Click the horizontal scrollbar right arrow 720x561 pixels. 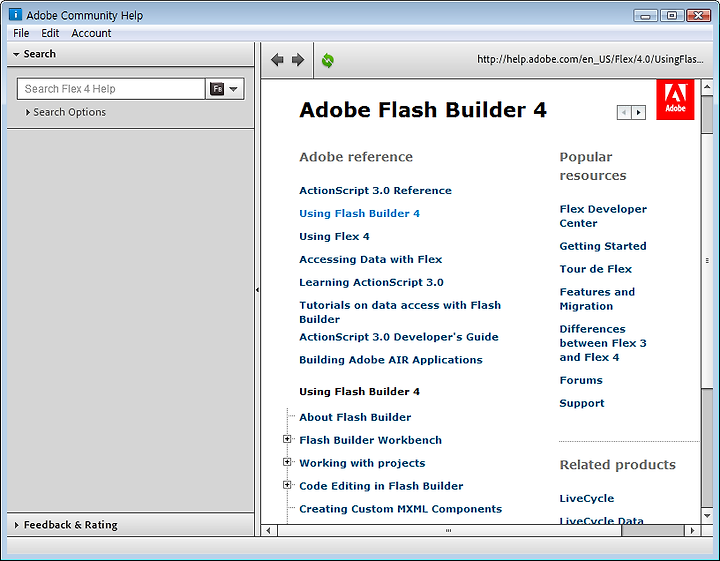(x=692, y=531)
